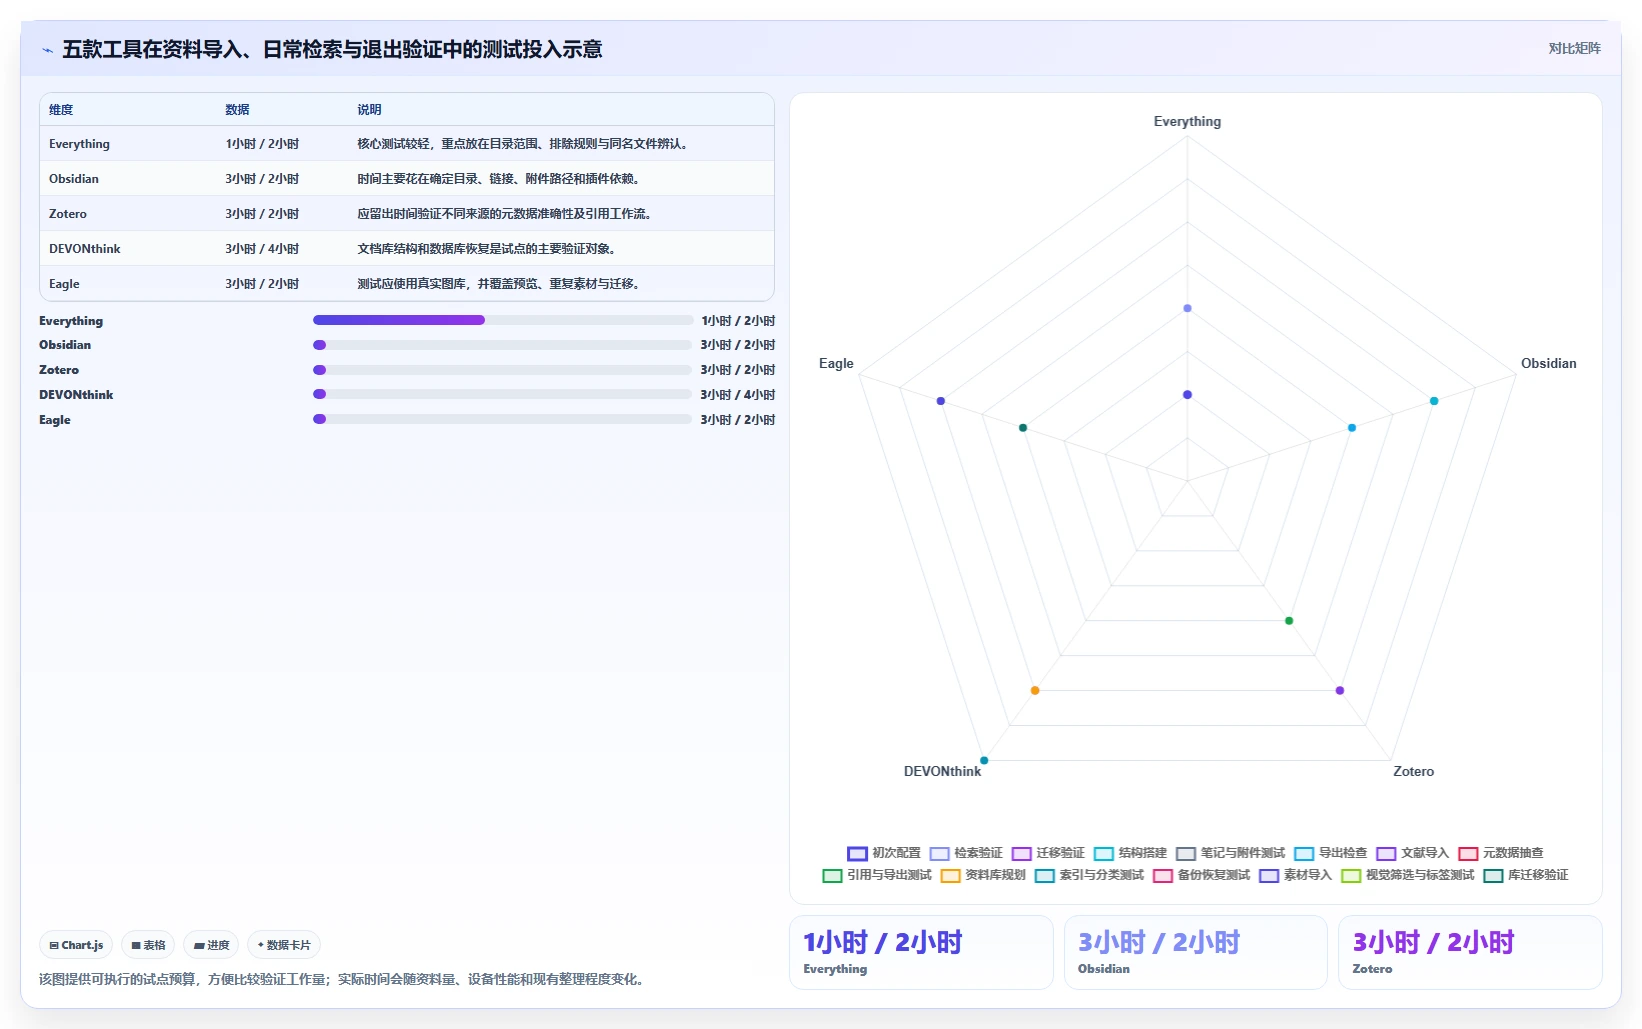The width and height of the screenshot is (1642, 1029).
Task: Select the 表格 chip
Action: (148, 945)
